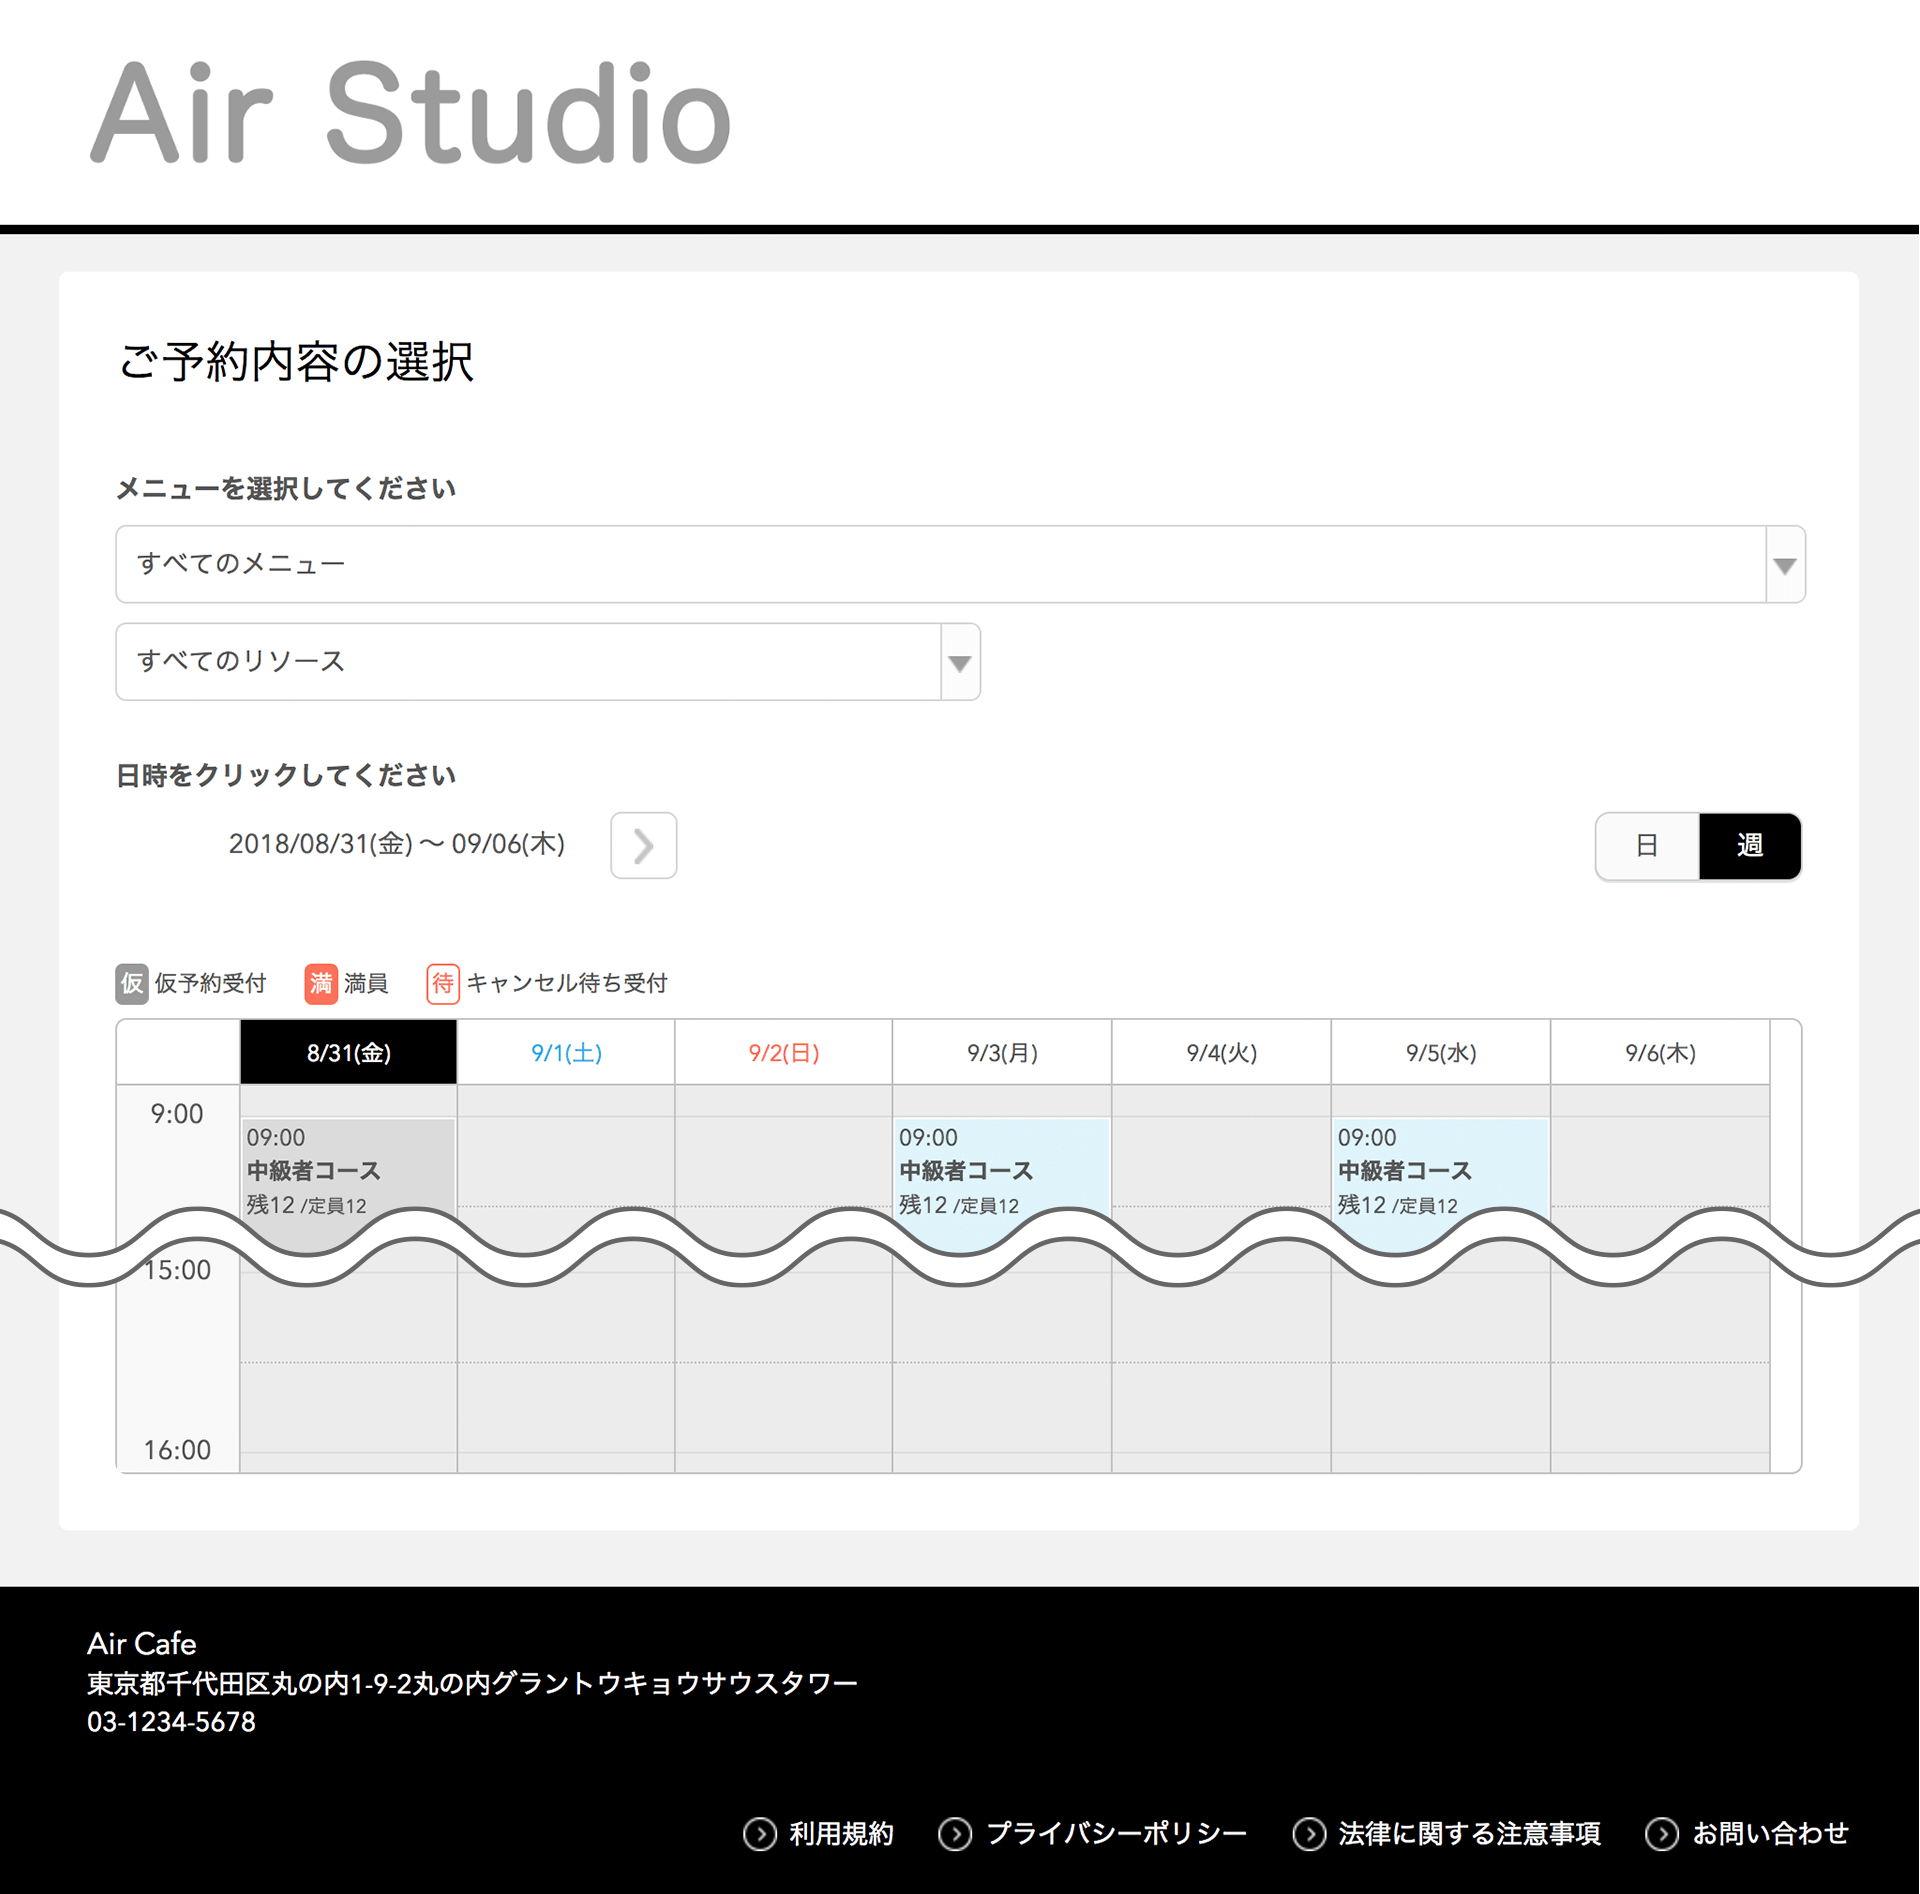This screenshot has width=1920, height=1894.
Task: Click the キャンセル待ち受付 legend label
Action: pos(567,984)
